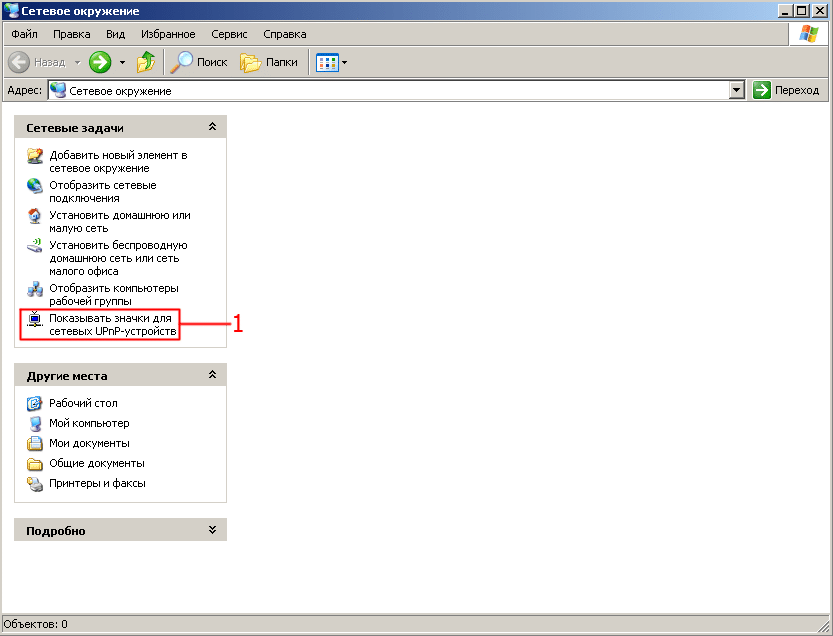
Task: Click the globe network connections icon
Action: (35, 185)
